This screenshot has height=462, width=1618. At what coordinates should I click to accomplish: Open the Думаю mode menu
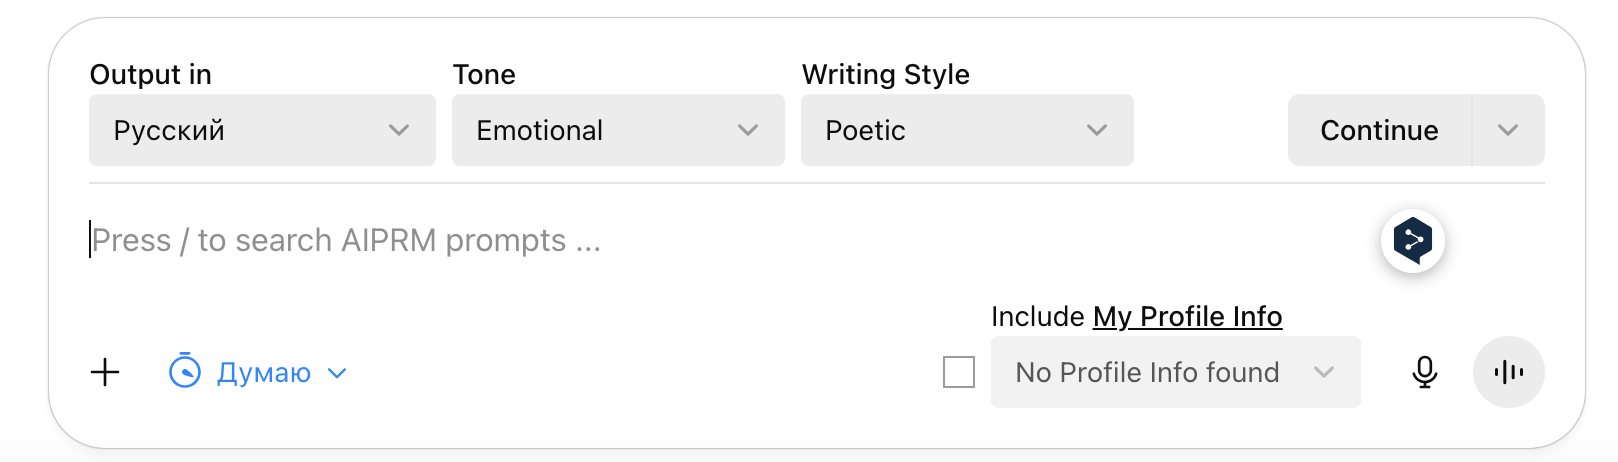pos(264,373)
